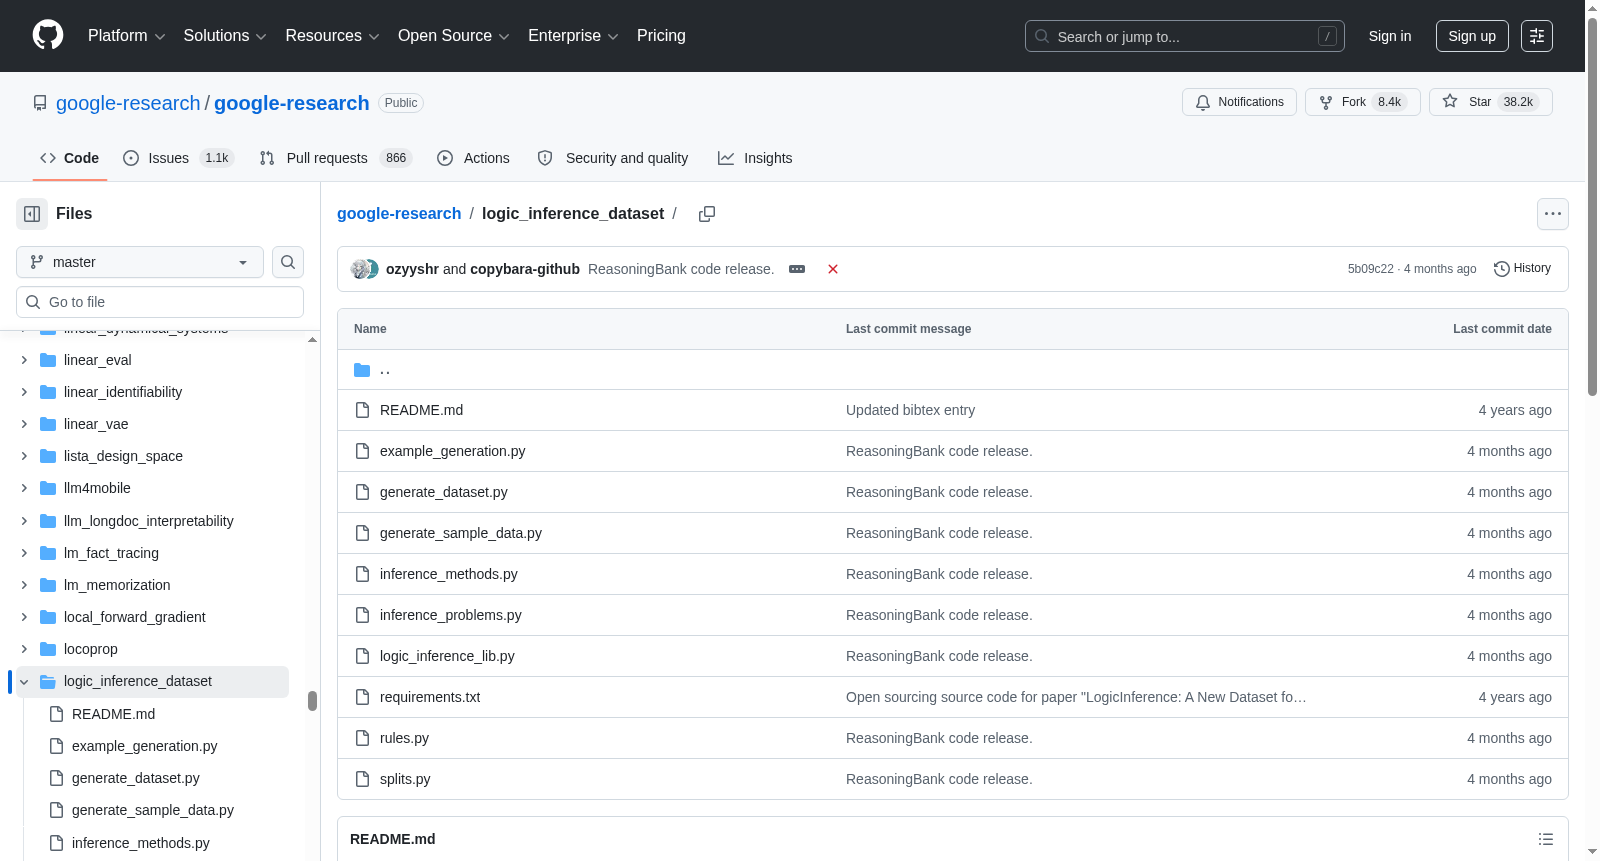Image resolution: width=1600 pixels, height=861 pixels.
Task: Fork the google-research repository
Action: pyautogui.click(x=1362, y=102)
